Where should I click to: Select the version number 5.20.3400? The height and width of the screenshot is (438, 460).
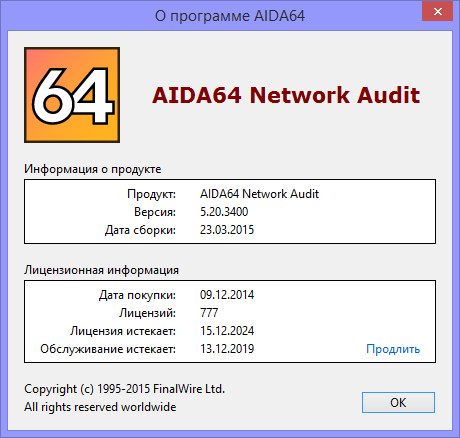(x=224, y=212)
